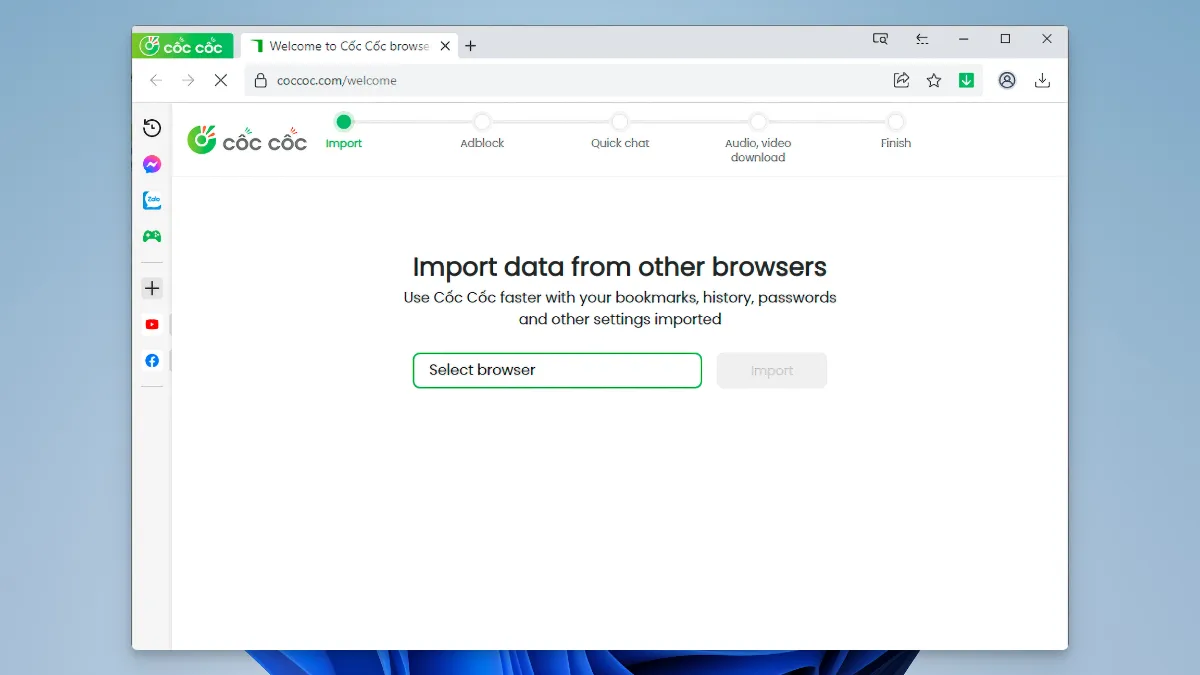Click the coccoc.com/welcome address bar

[560, 80]
